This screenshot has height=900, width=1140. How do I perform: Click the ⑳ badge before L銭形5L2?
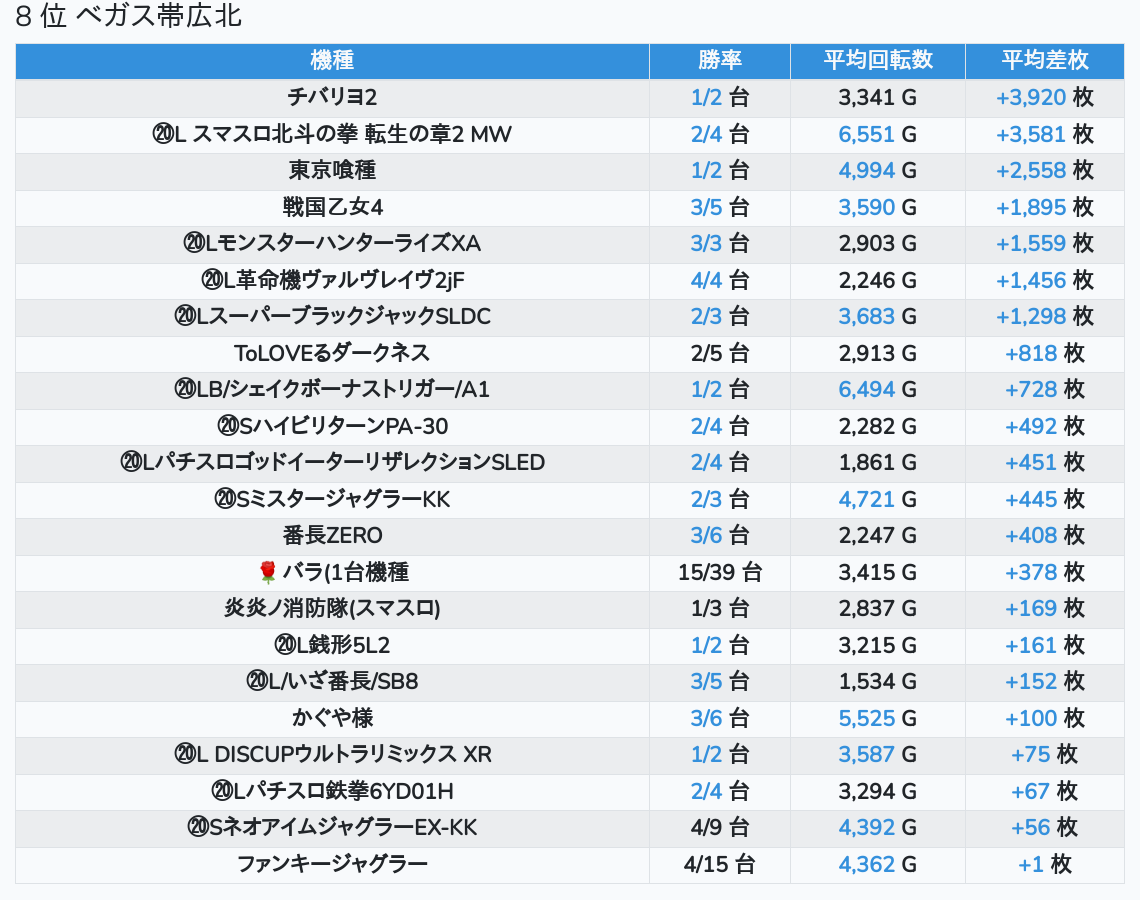(285, 645)
